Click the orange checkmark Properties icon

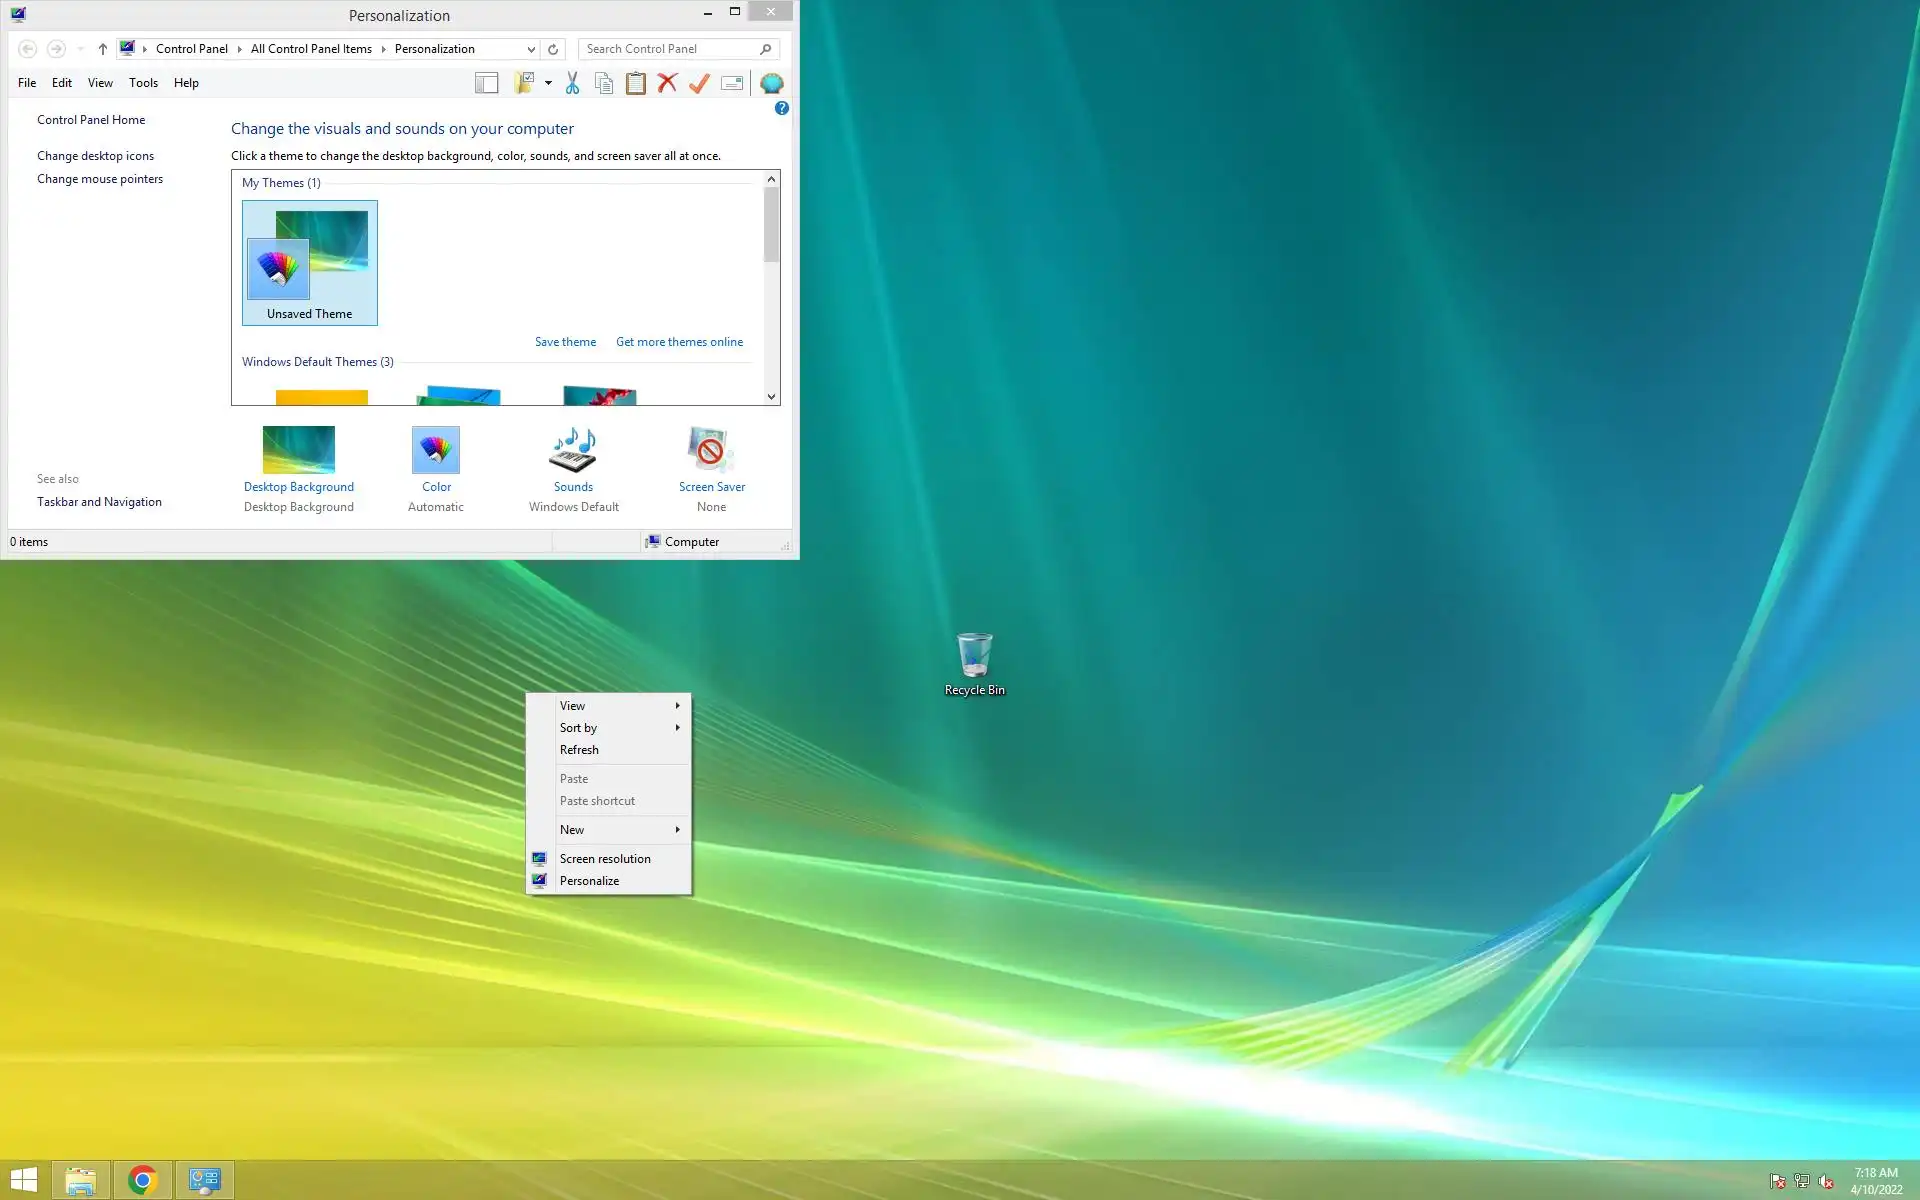click(699, 83)
